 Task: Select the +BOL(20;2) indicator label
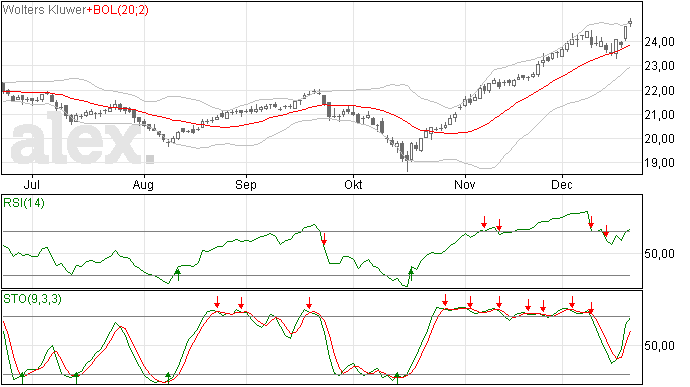(118, 10)
